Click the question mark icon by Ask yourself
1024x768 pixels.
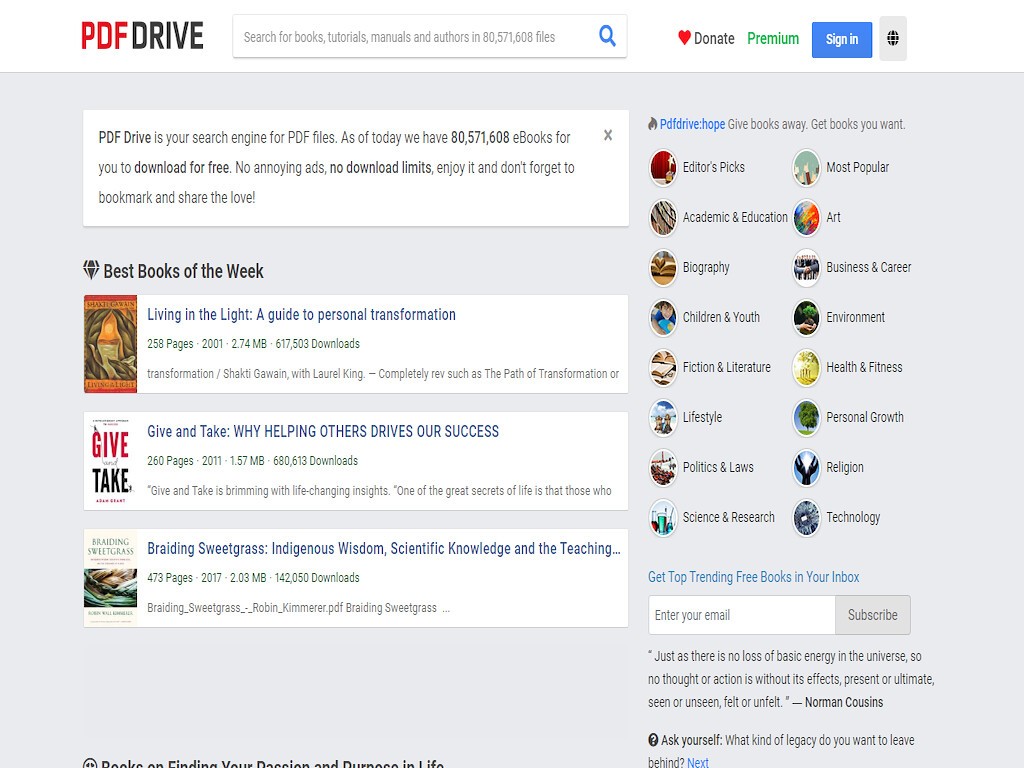coord(653,740)
